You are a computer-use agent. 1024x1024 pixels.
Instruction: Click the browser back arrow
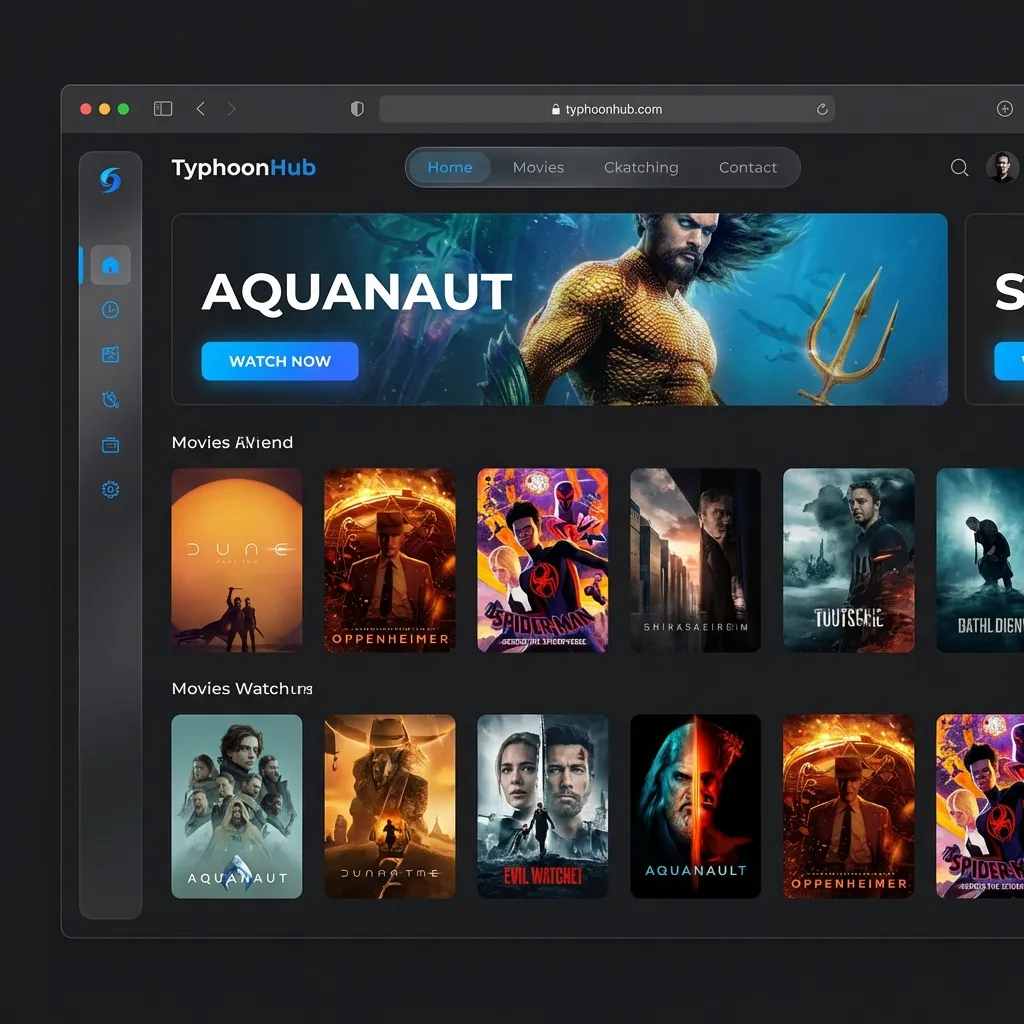click(201, 109)
